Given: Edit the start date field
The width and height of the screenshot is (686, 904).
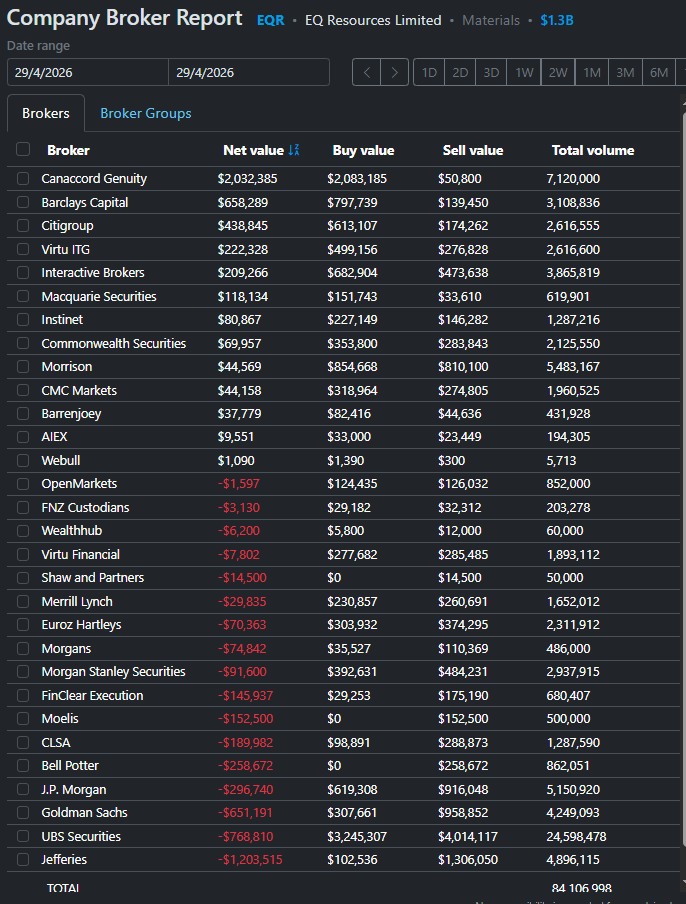Looking at the screenshot, I should tap(88, 73).
